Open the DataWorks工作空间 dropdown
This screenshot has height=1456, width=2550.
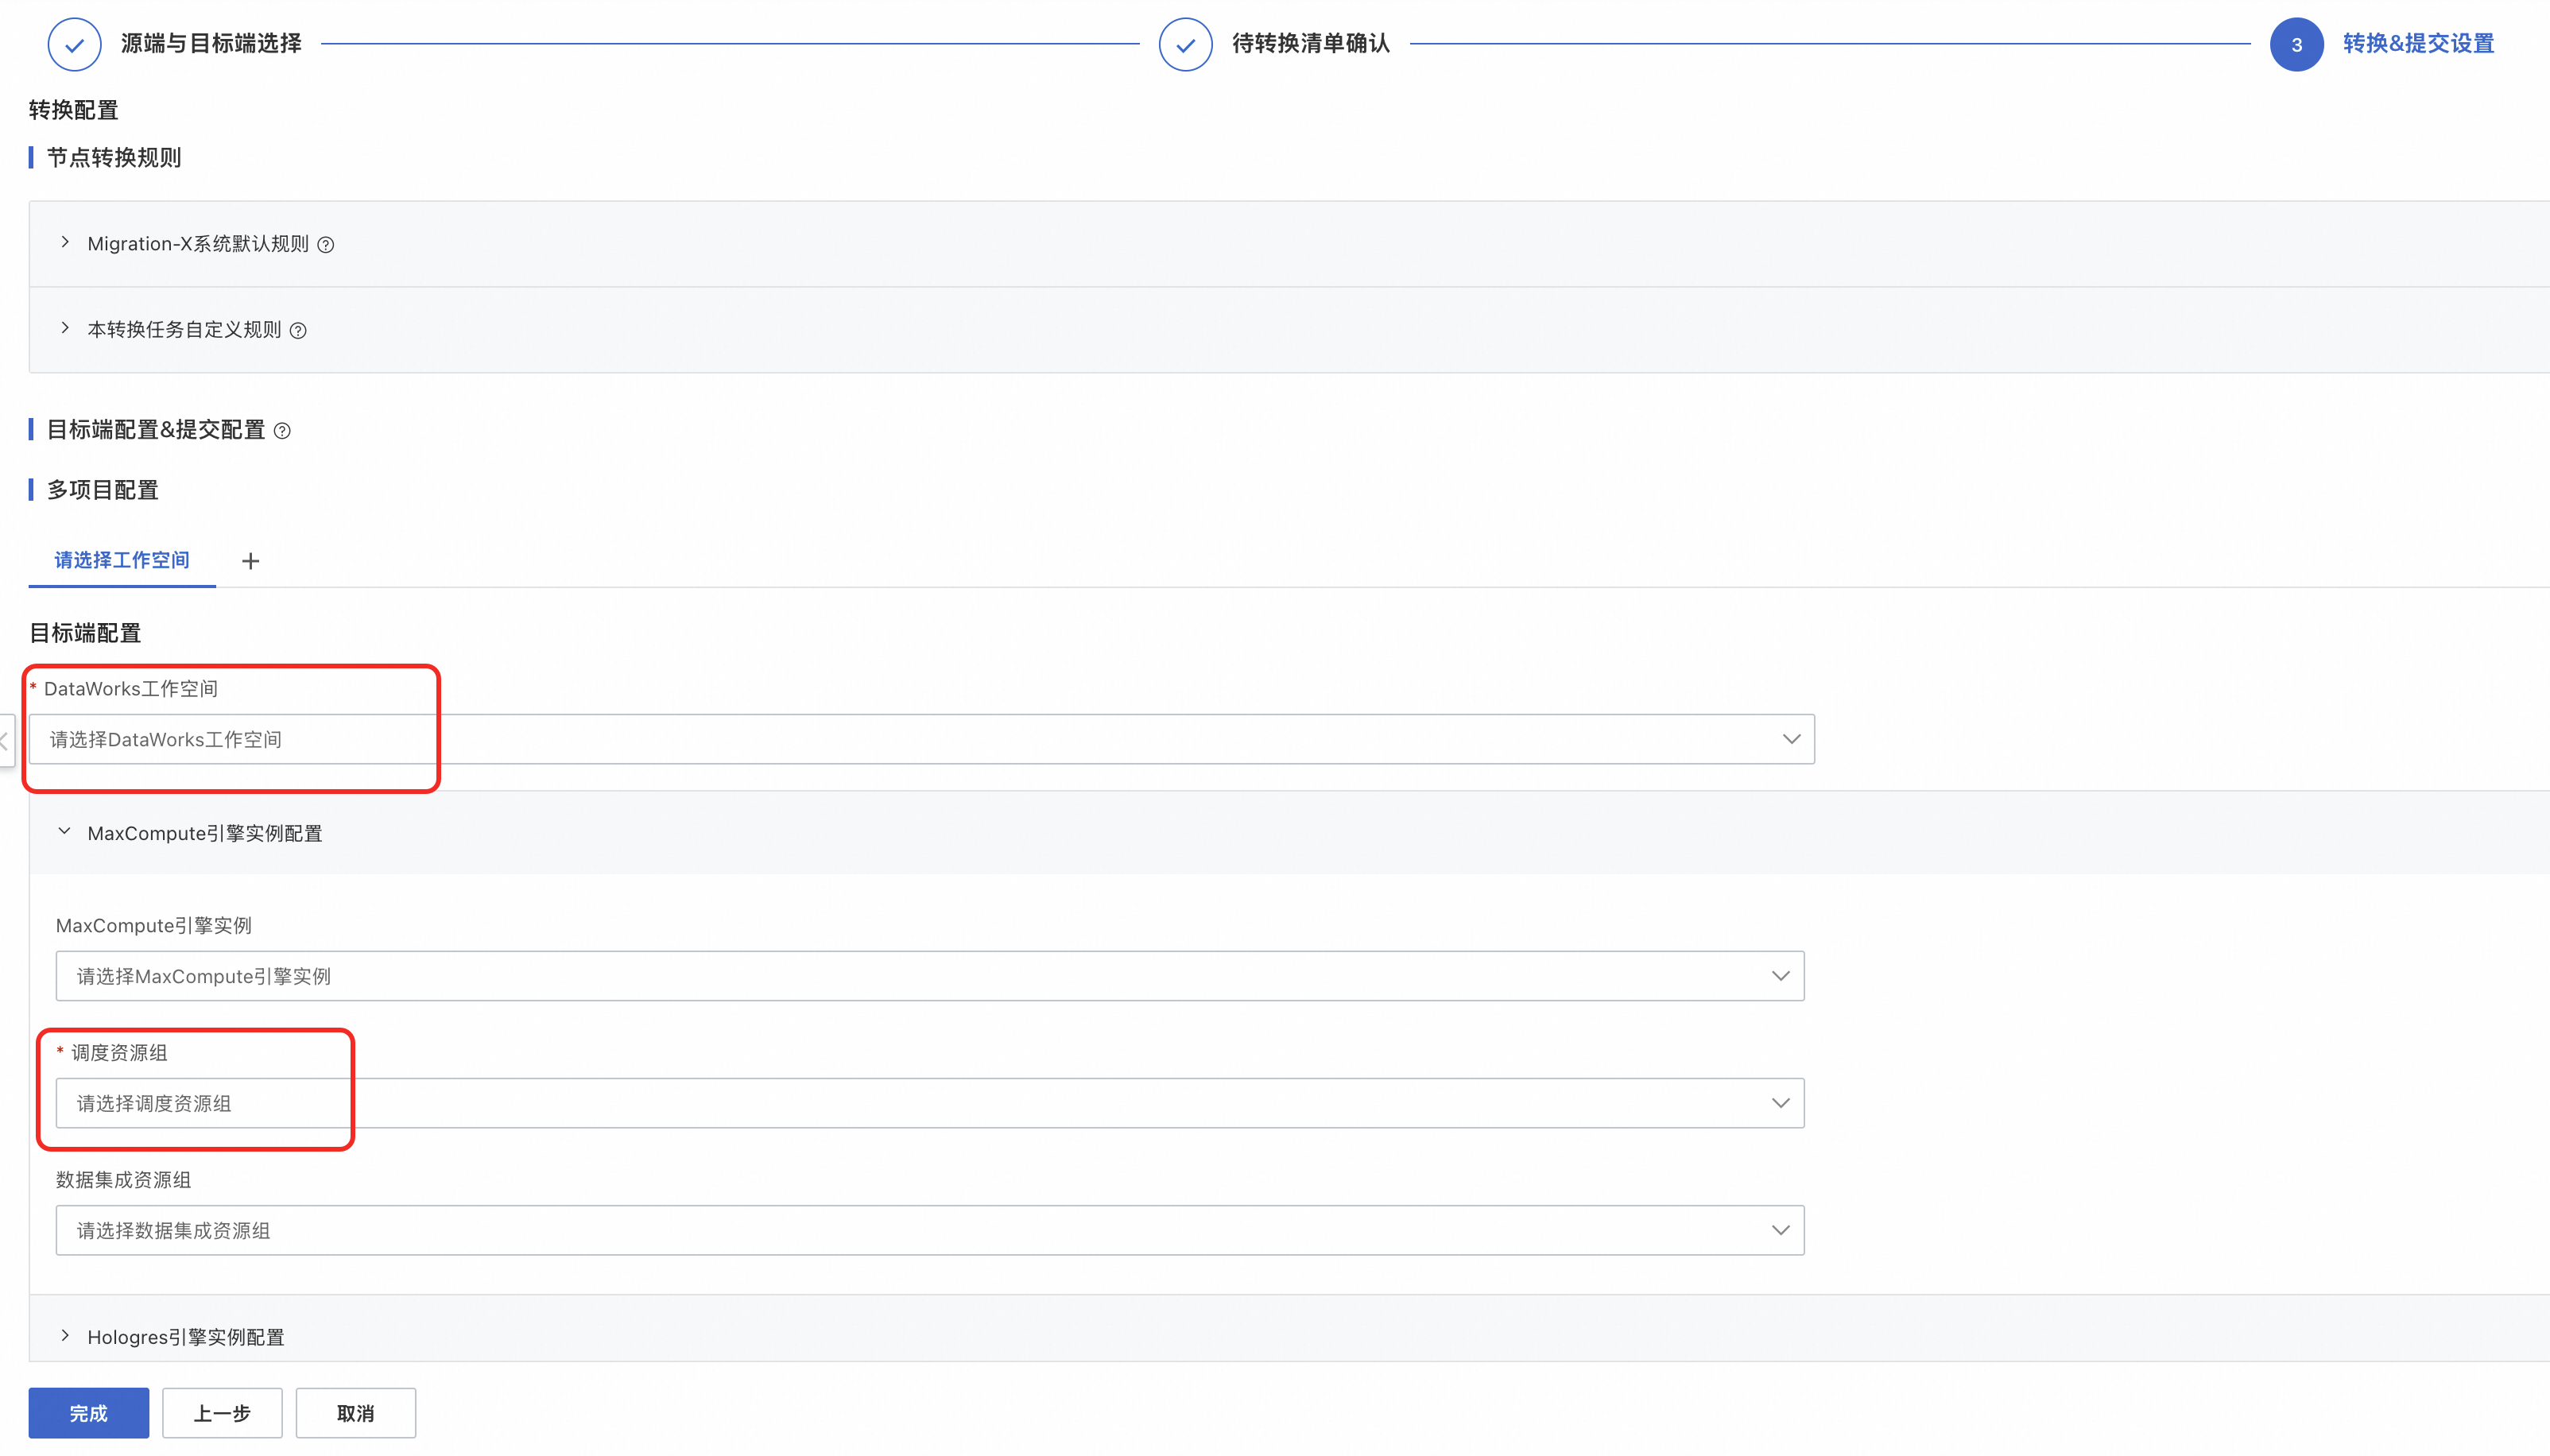[921, 739]
